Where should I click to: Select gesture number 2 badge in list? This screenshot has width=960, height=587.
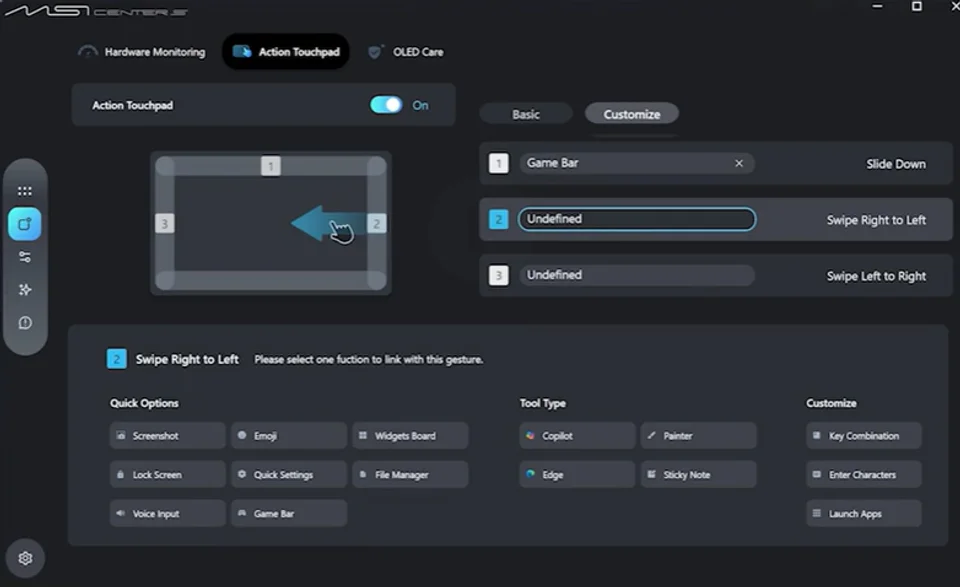(x=498, y=219)
